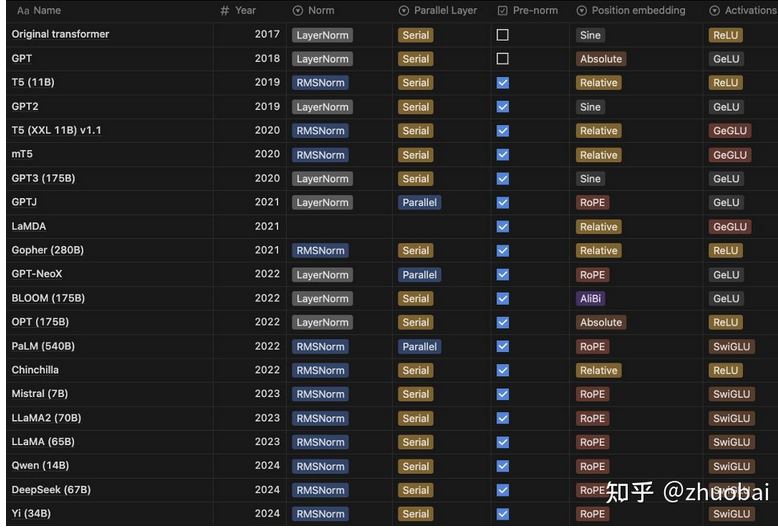
Task: Check Pre-norm for the GPT row
Action: (503, 59)
